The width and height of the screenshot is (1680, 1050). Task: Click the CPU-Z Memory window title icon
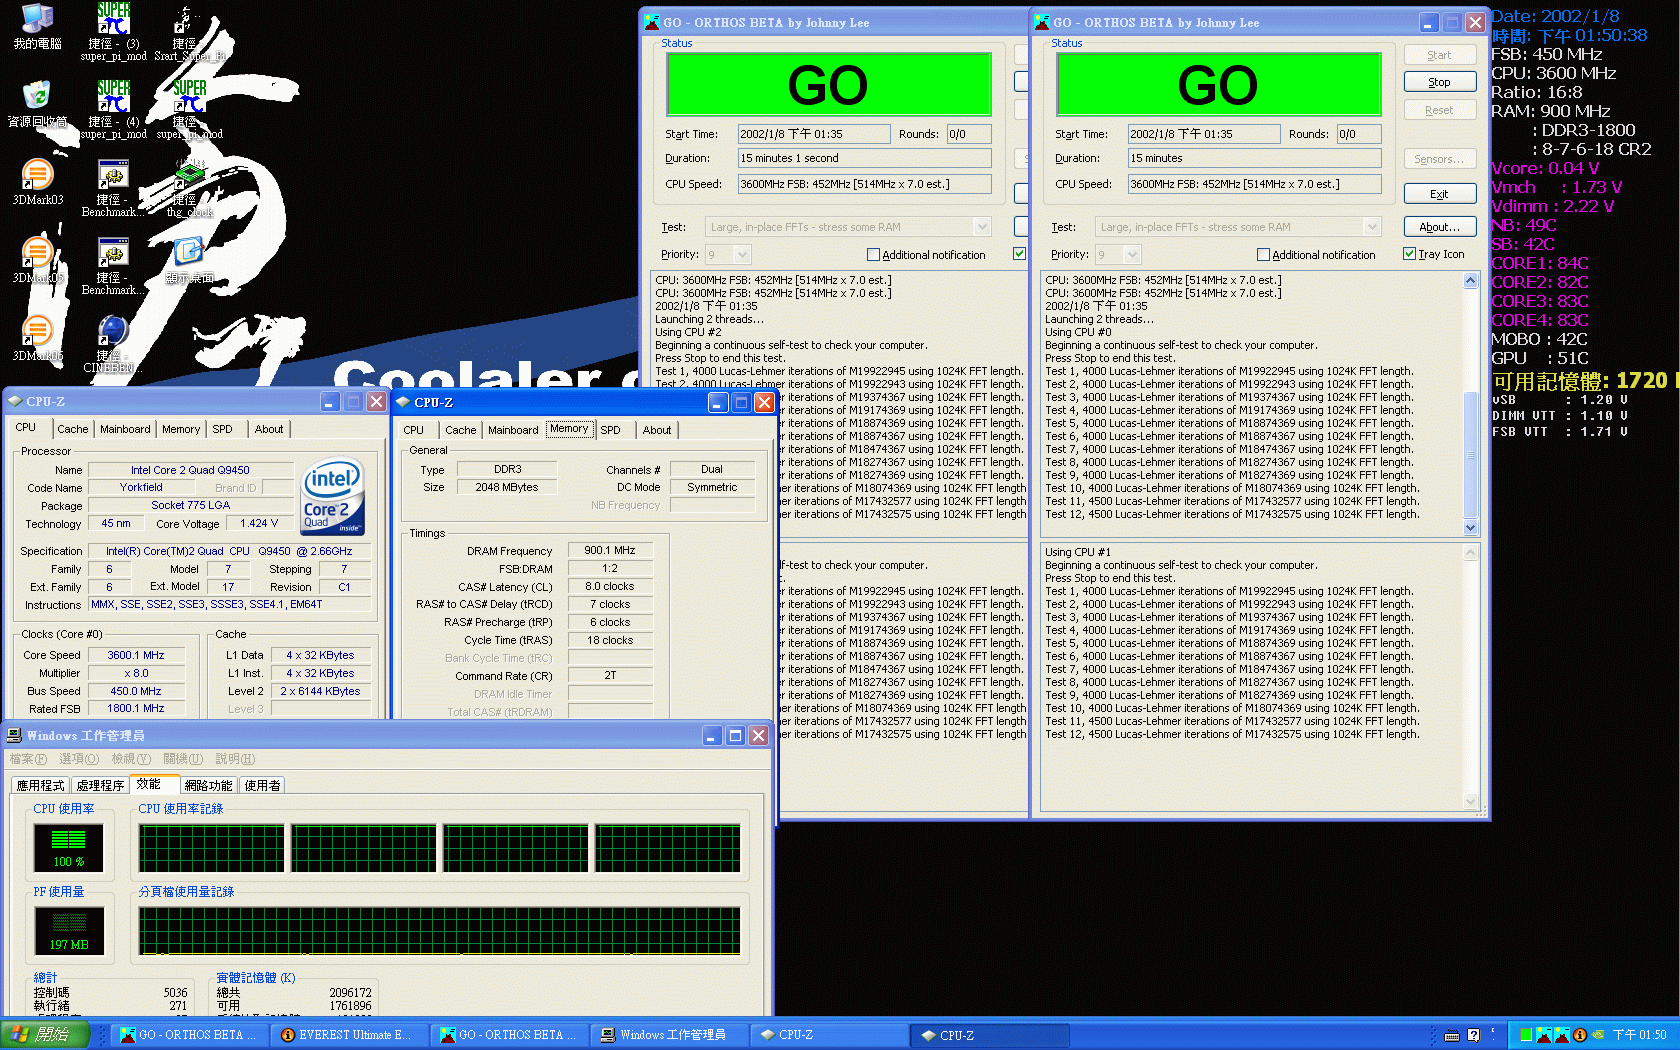click(x=403, y=402)
